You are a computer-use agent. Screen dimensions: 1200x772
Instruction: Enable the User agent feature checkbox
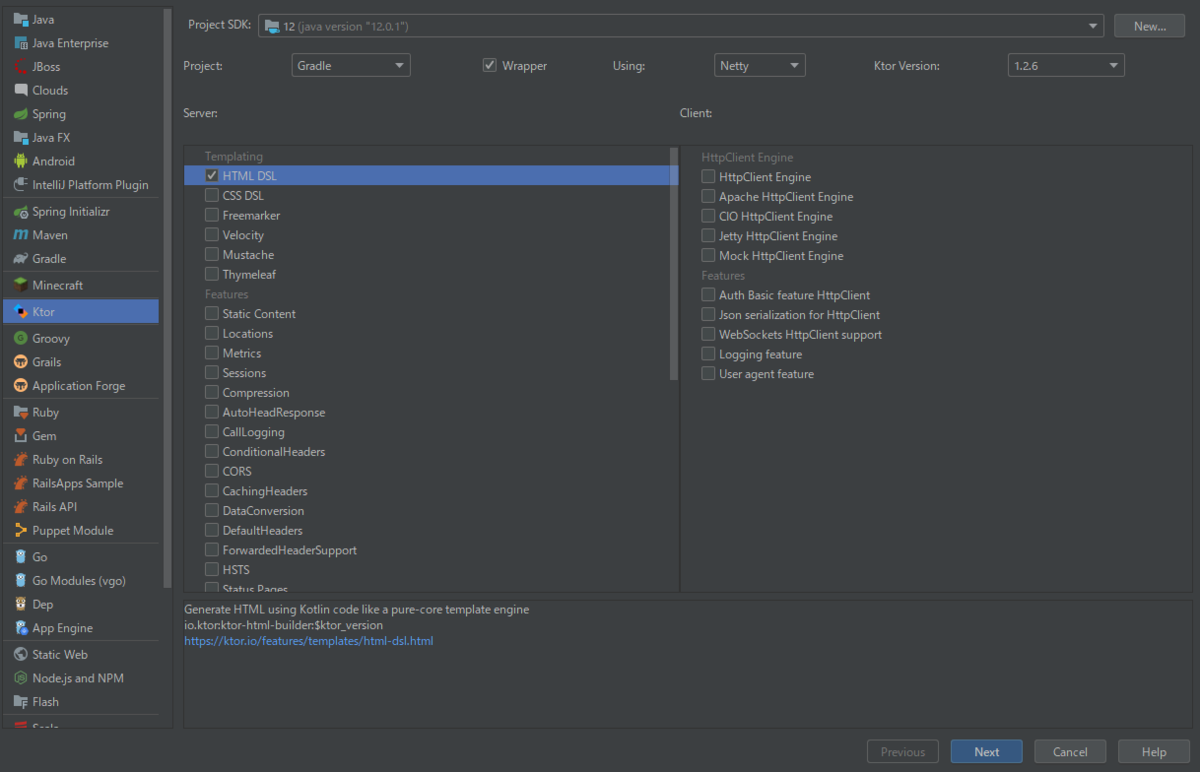(708, 374)
